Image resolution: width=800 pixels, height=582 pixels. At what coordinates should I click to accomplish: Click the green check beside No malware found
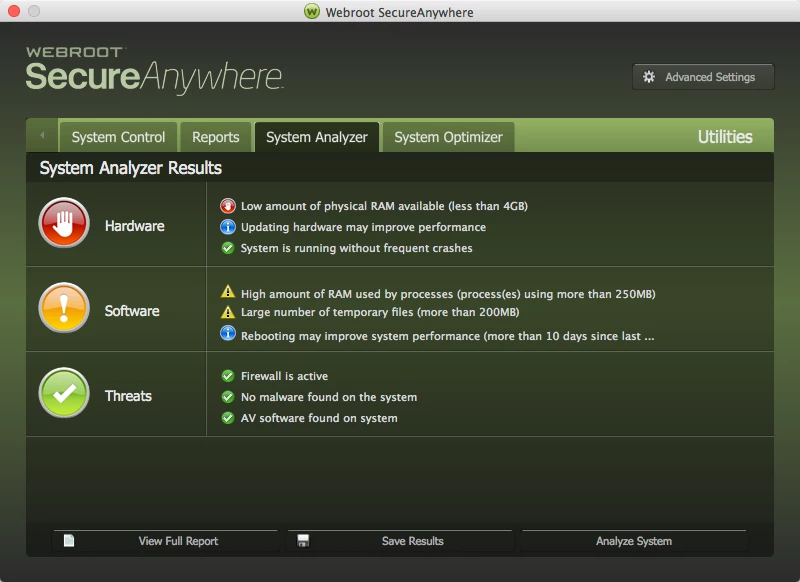coord(228,397)
